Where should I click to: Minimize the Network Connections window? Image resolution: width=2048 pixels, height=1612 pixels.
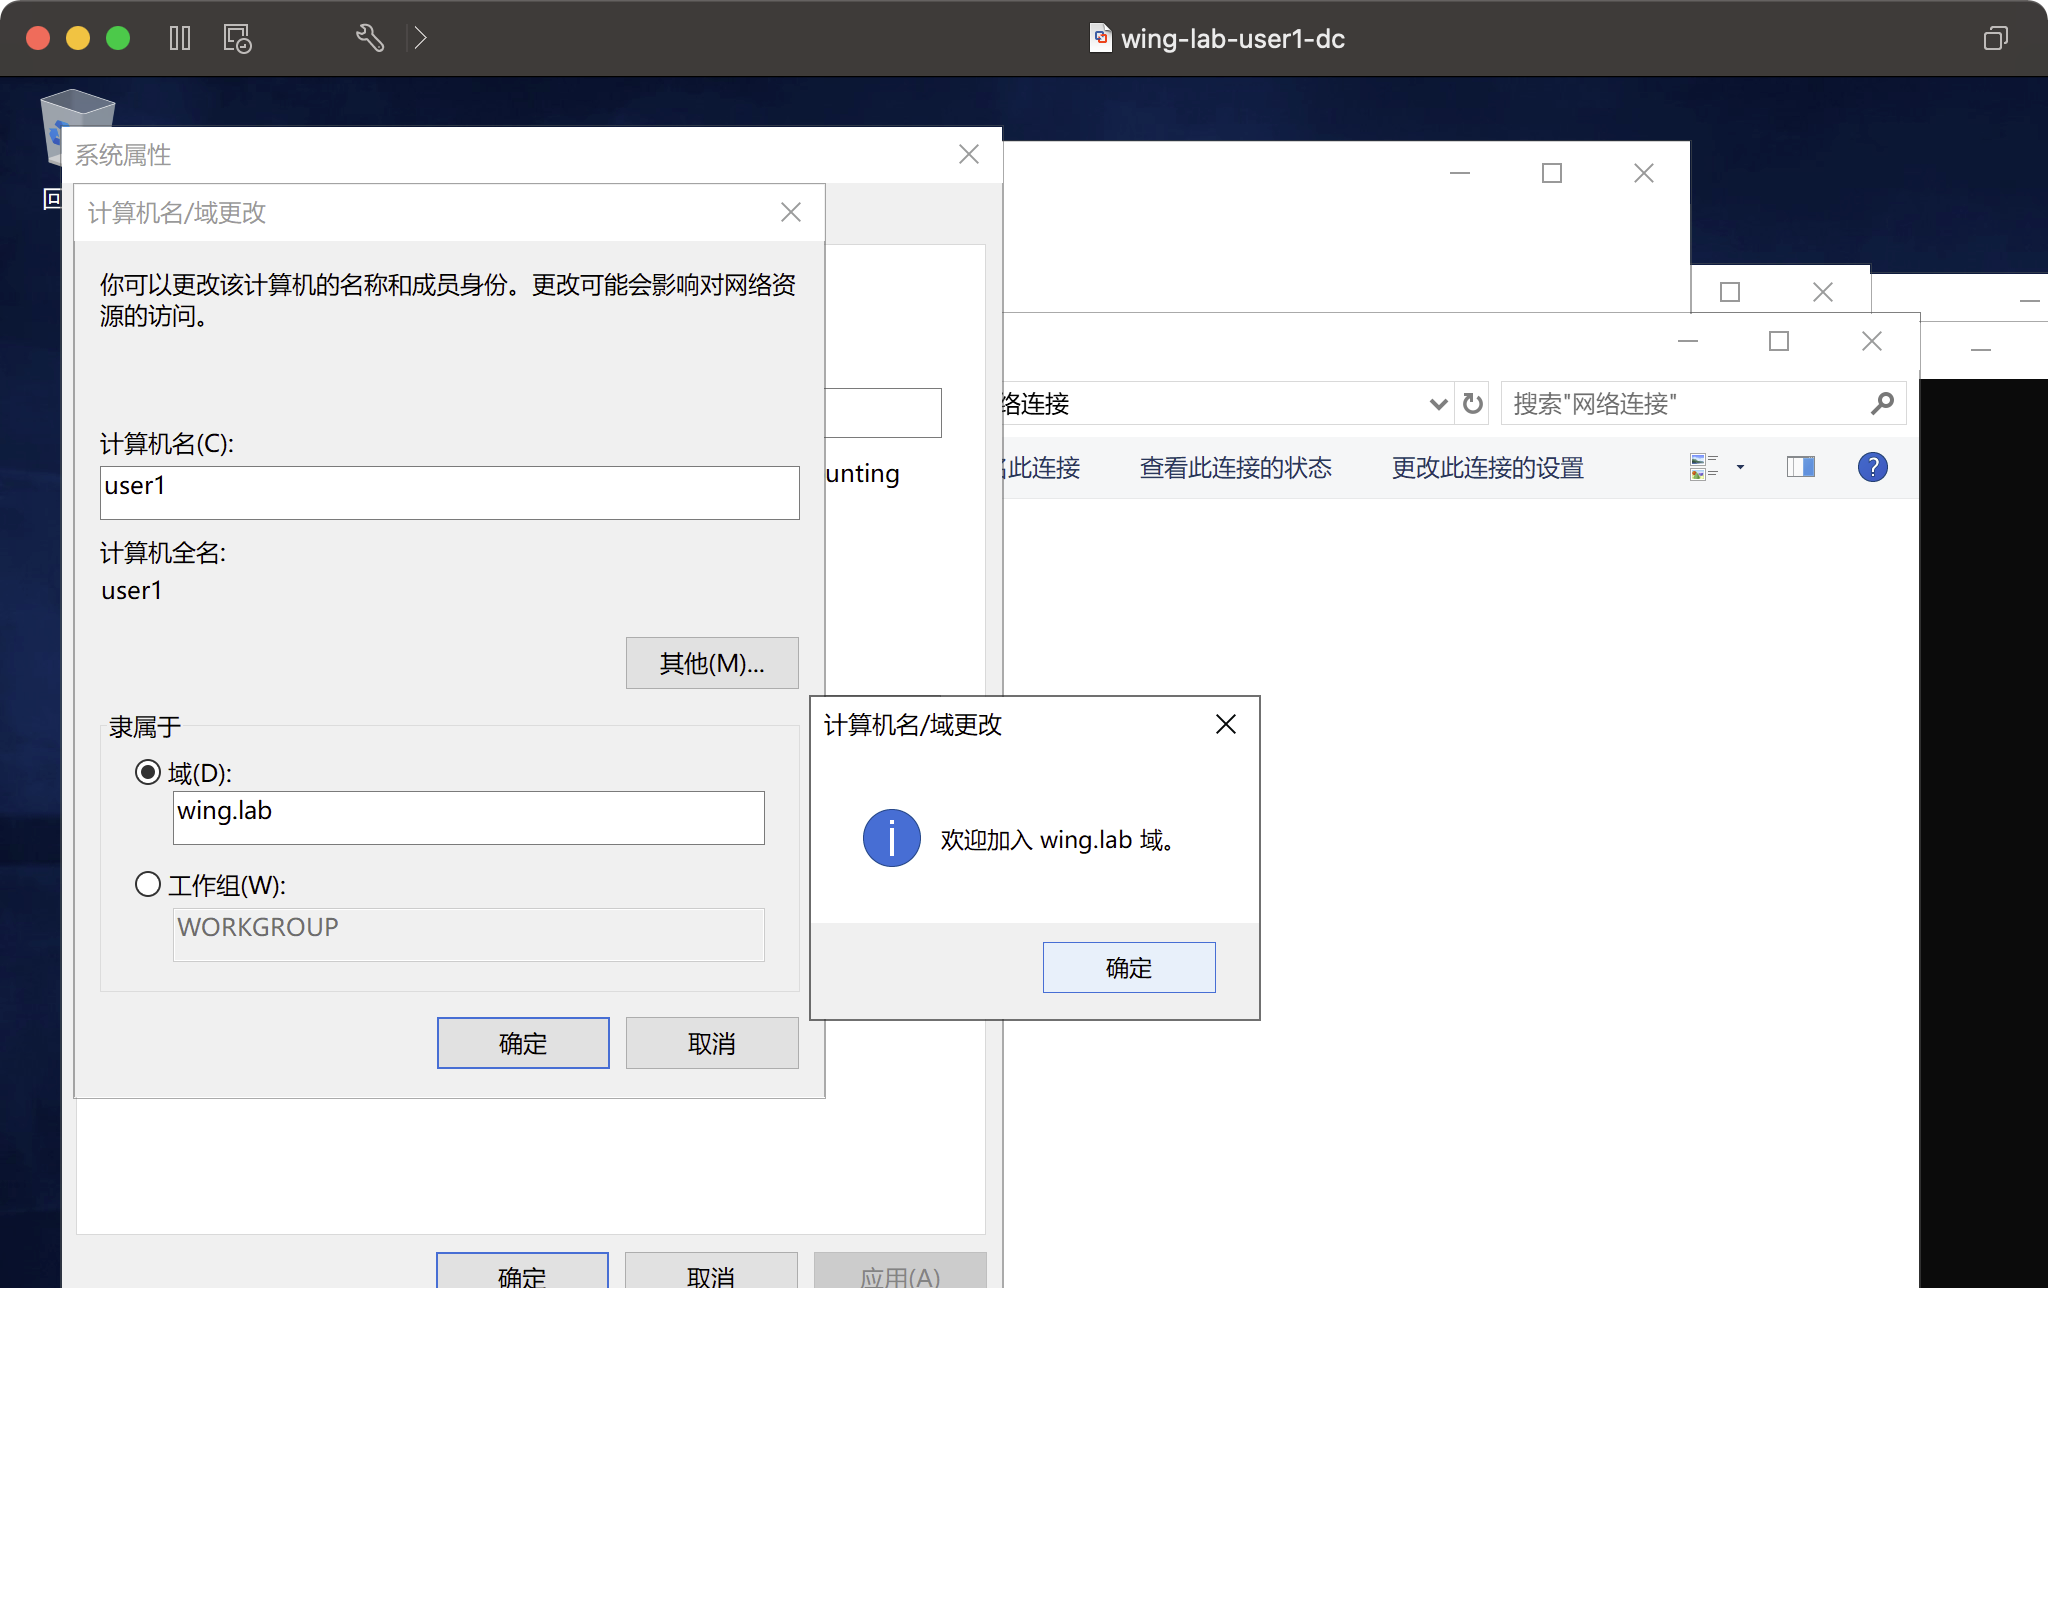(1688, 341)
